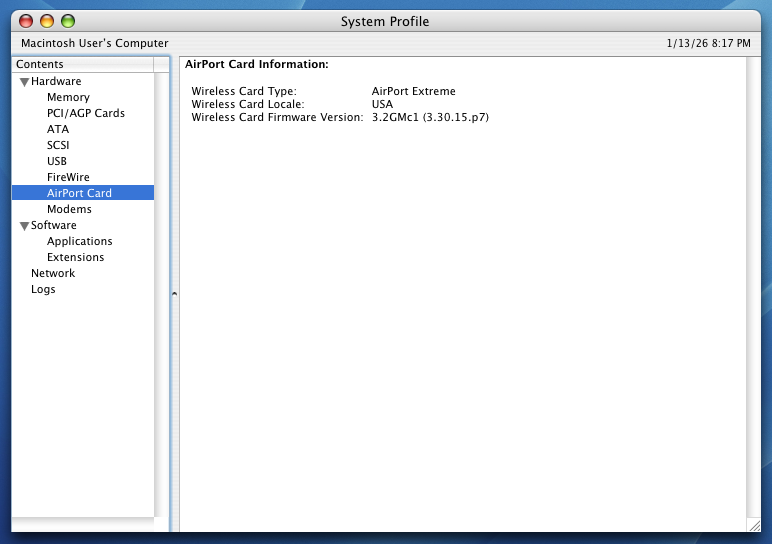The height and width of the screenshot is (544, 772).
Task: Click the details pane vertical scrollbar
Action: 753,288
